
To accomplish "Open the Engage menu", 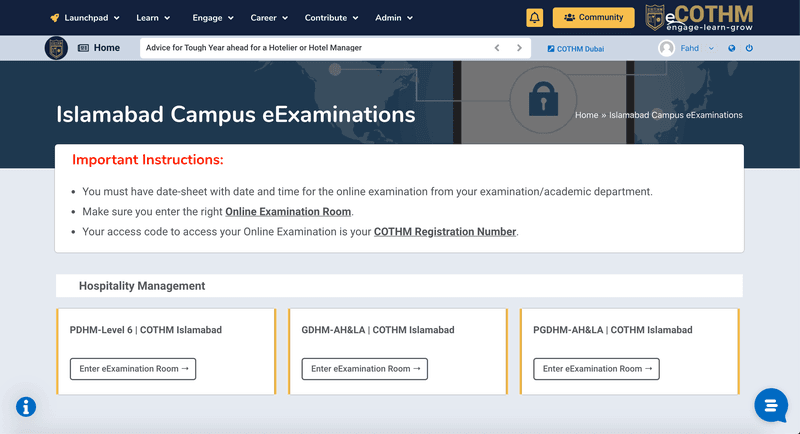I will click(213, 18).
